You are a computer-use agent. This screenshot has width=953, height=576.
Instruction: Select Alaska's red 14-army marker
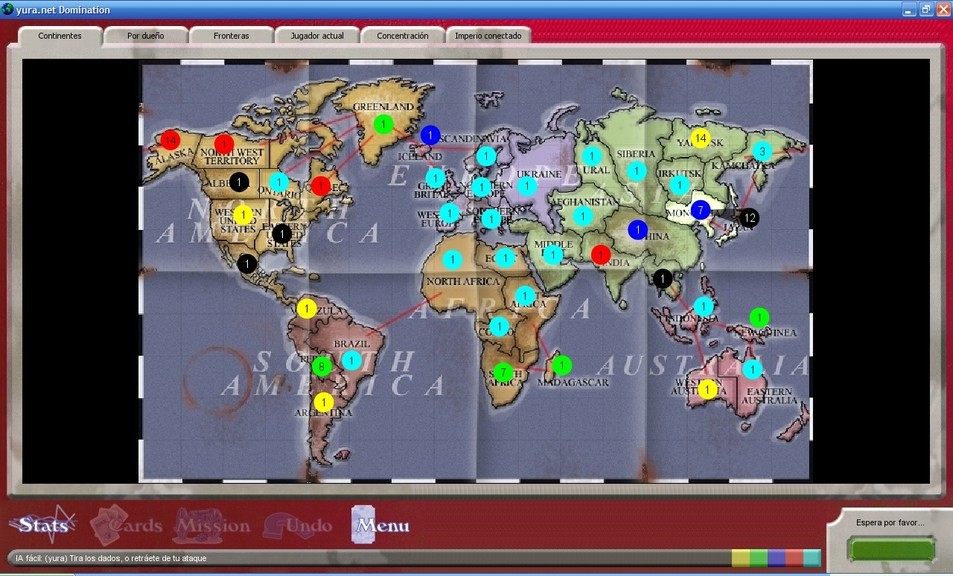pos(170,141)
